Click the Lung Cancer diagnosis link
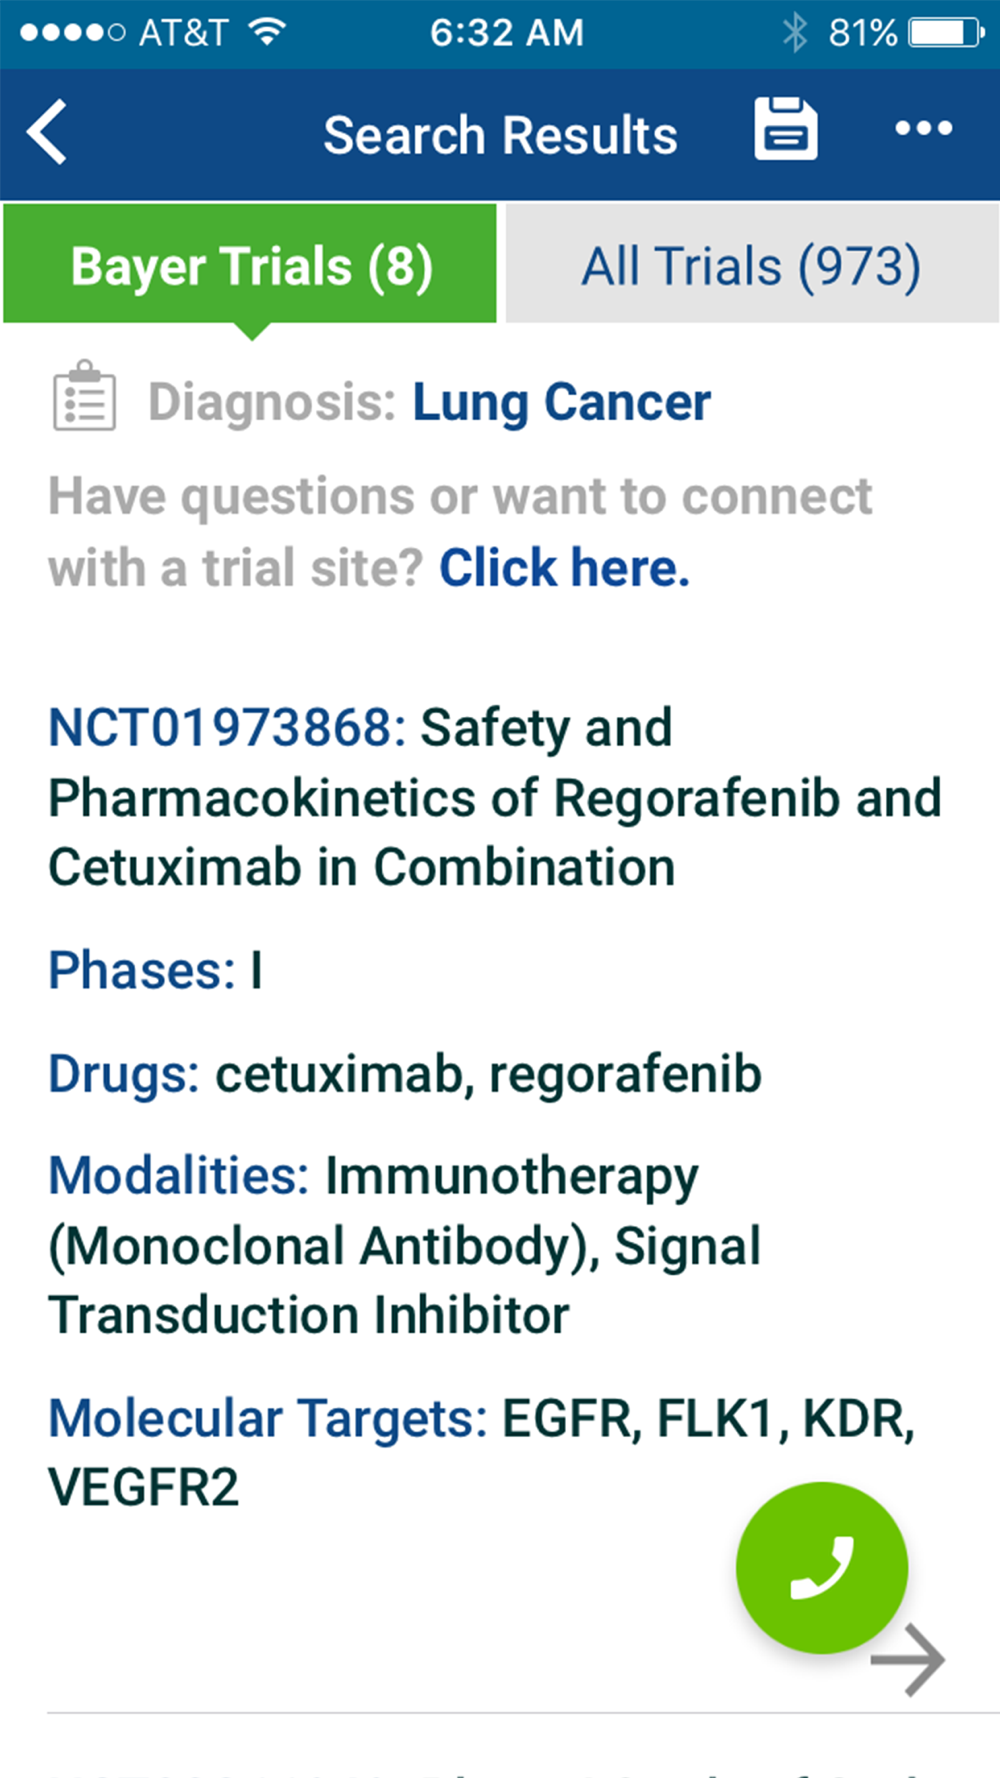The height and width of the screenshot is (1778, 1000). 561,403
